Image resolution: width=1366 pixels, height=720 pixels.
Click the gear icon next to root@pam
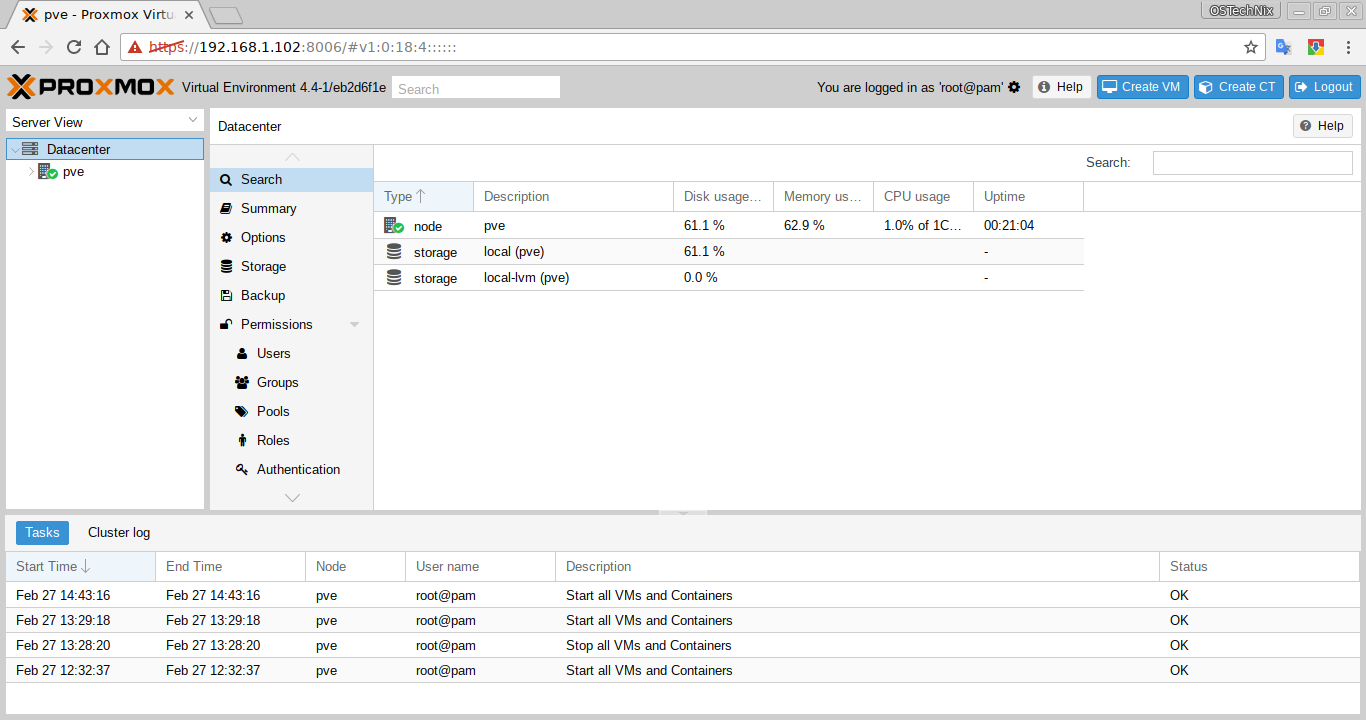[x=1014, y=87]
